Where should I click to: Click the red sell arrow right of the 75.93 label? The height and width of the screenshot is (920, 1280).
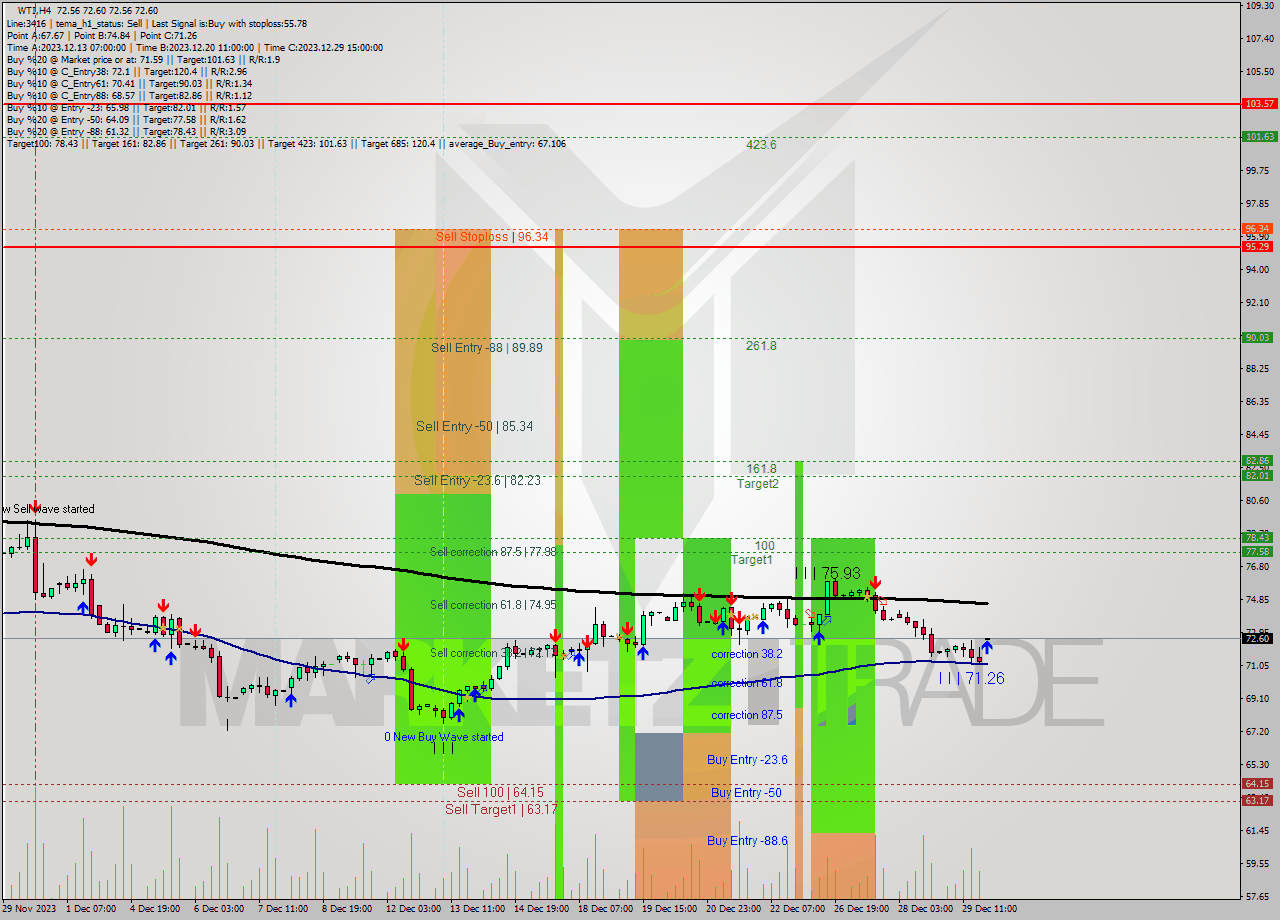875,582
